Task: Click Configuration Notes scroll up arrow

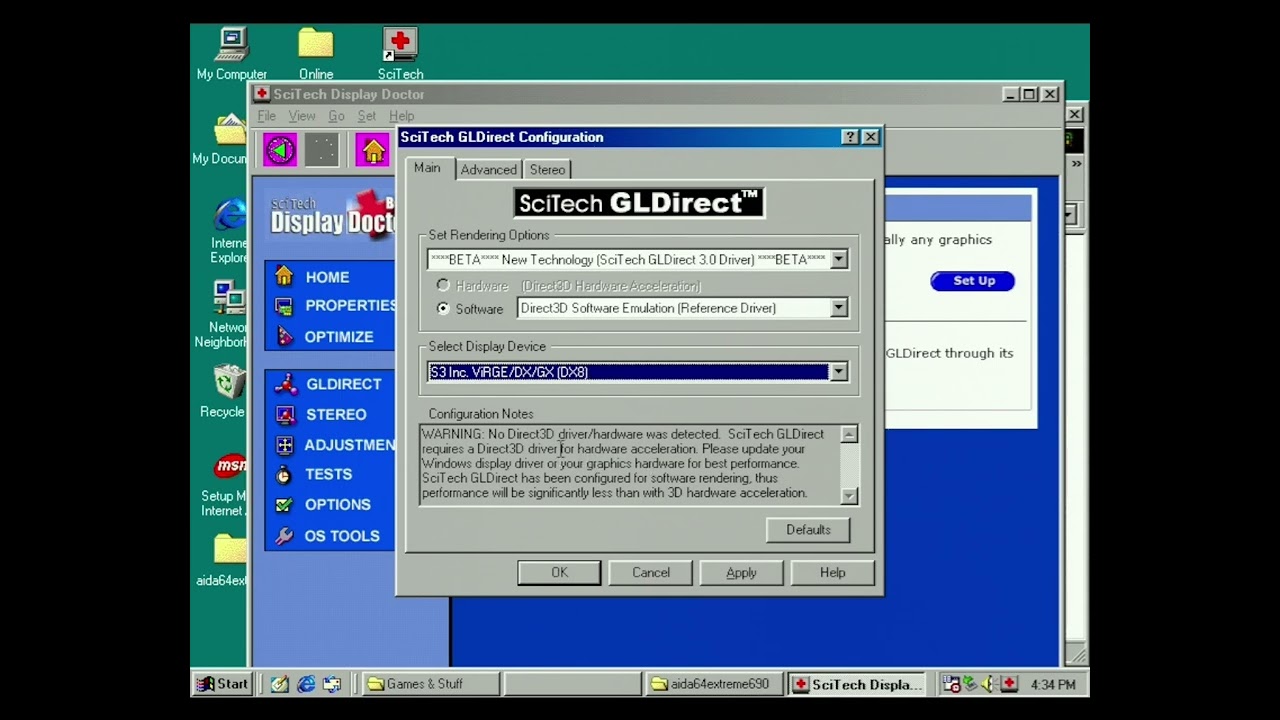Action: (849, 434)
